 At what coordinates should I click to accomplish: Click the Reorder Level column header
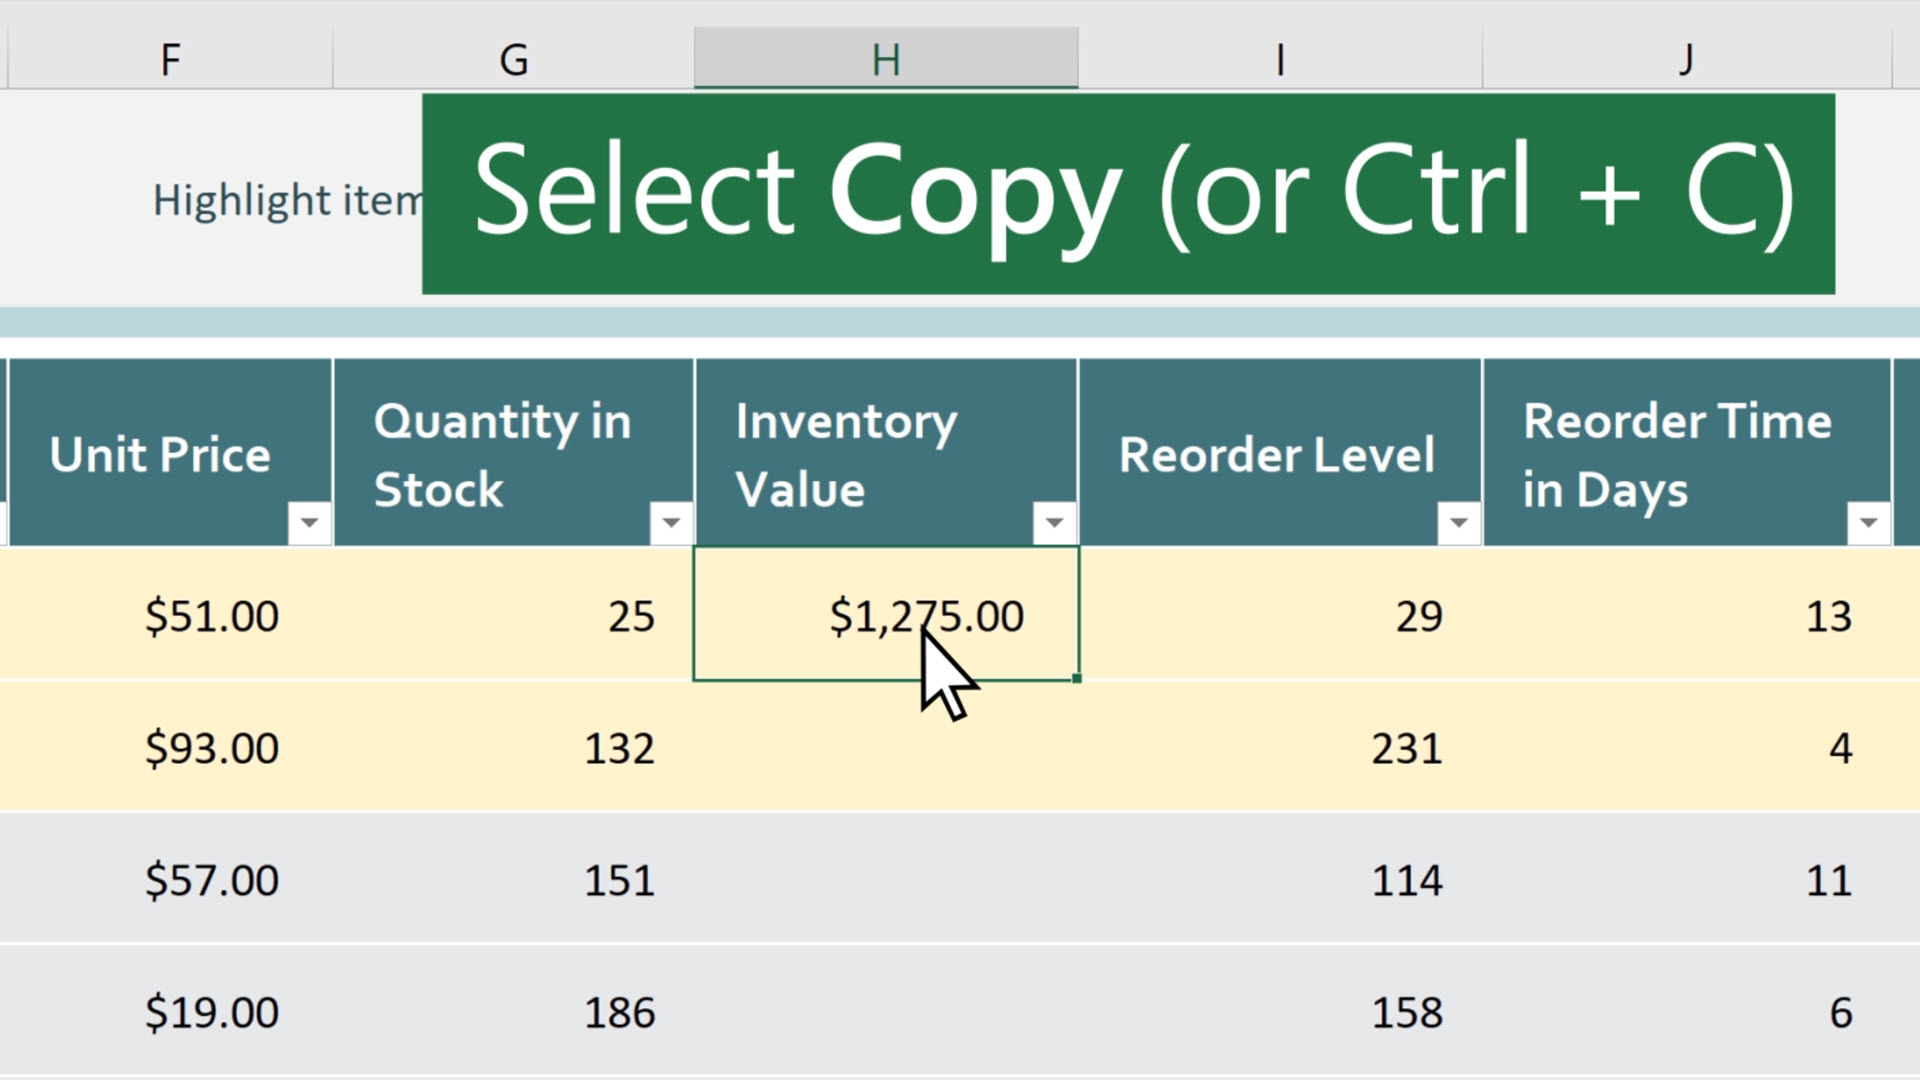click(x=1275, y=455)
